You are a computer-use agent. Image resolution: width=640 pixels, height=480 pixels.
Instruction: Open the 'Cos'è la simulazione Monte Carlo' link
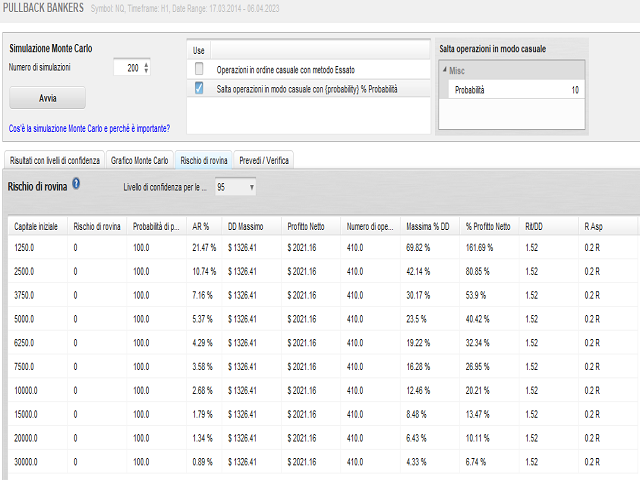click(x=89, y=128)
